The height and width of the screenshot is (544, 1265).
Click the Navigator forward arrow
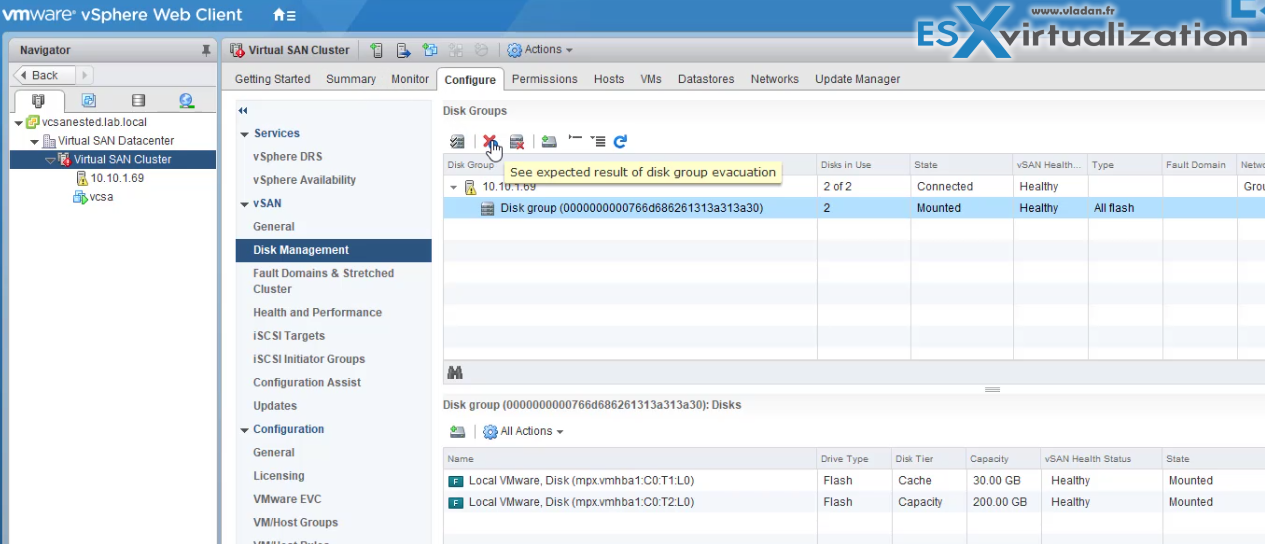(x=83, y=75)
